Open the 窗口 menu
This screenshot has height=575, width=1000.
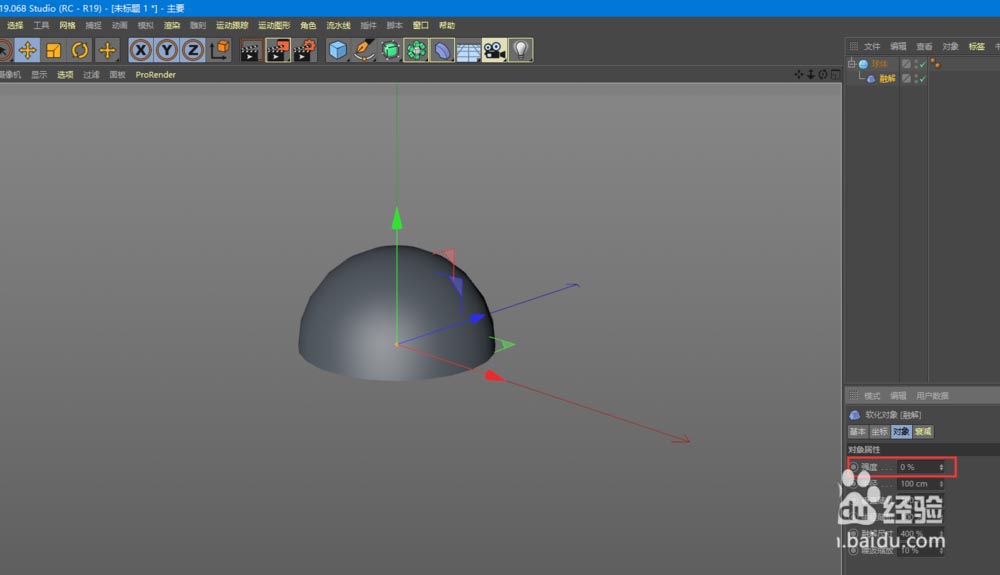click(421, 25)
